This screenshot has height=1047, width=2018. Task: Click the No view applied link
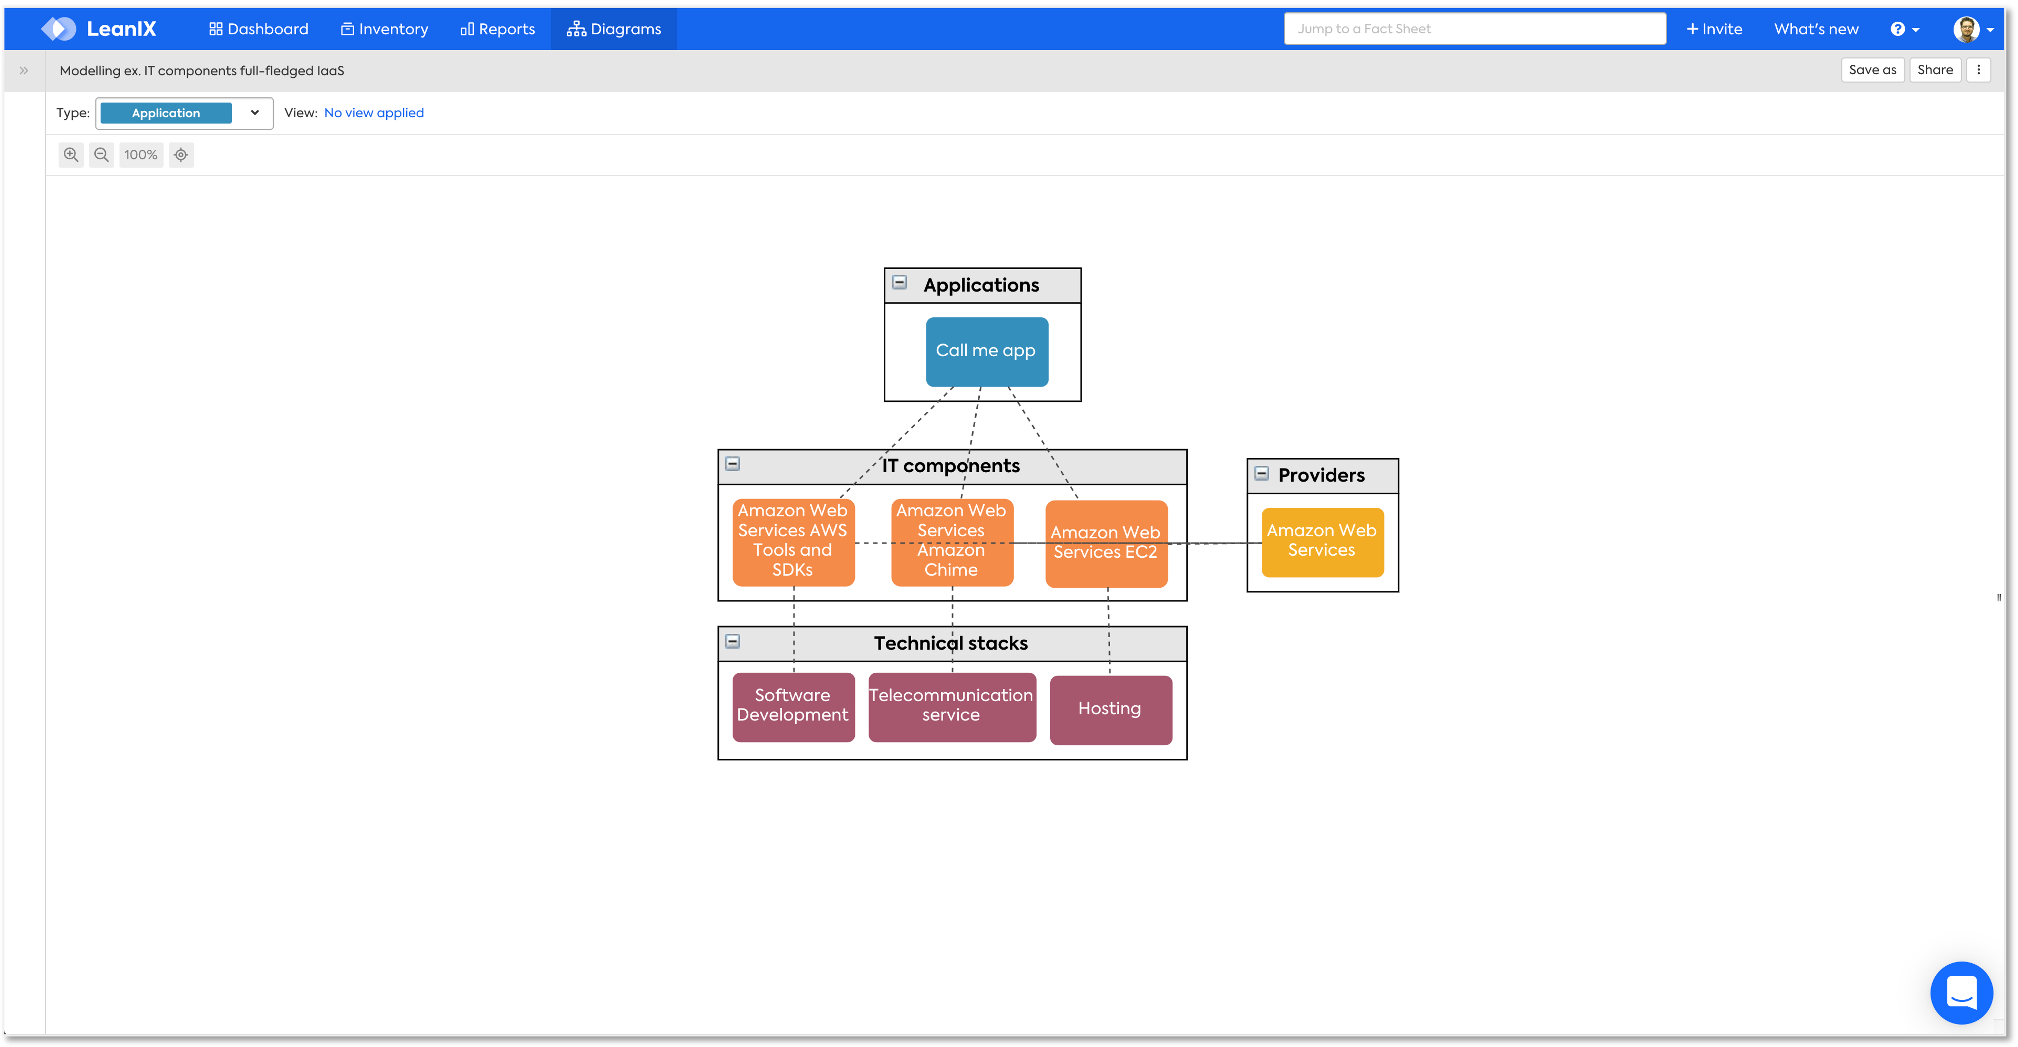tap(374, 113)
